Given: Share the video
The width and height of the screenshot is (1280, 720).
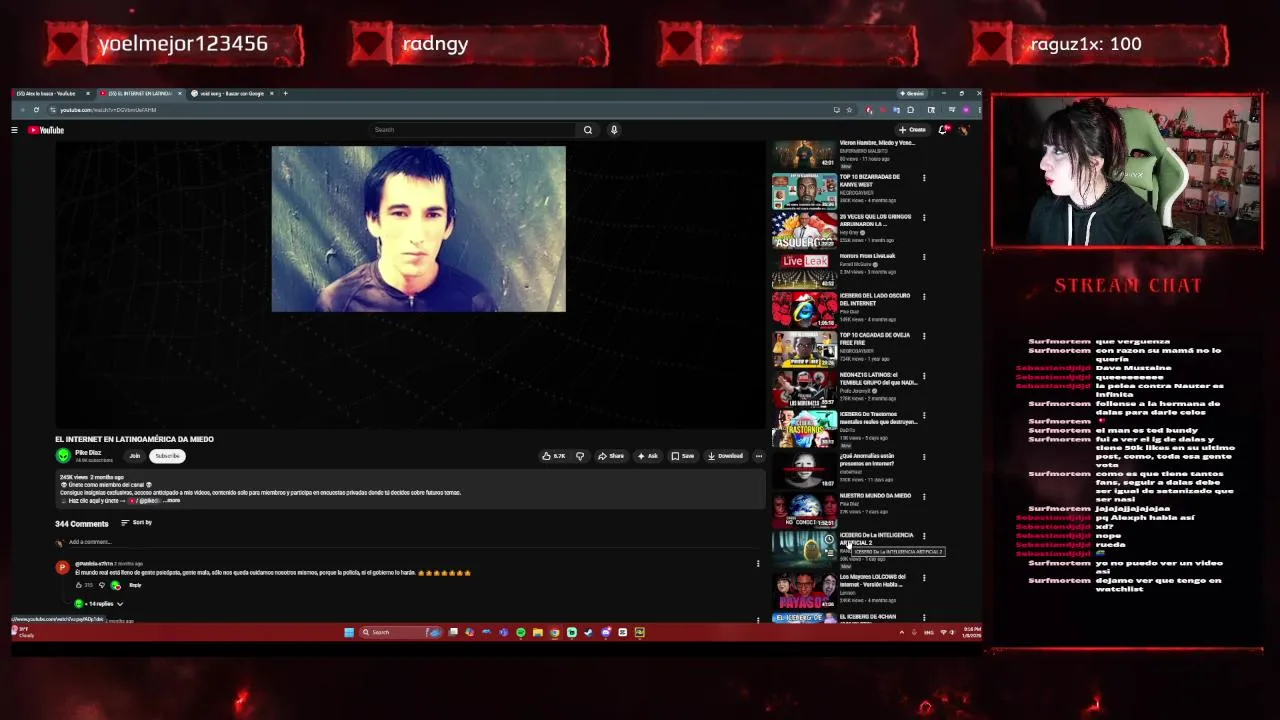Looking at the screenshot, I should (611, 456).
